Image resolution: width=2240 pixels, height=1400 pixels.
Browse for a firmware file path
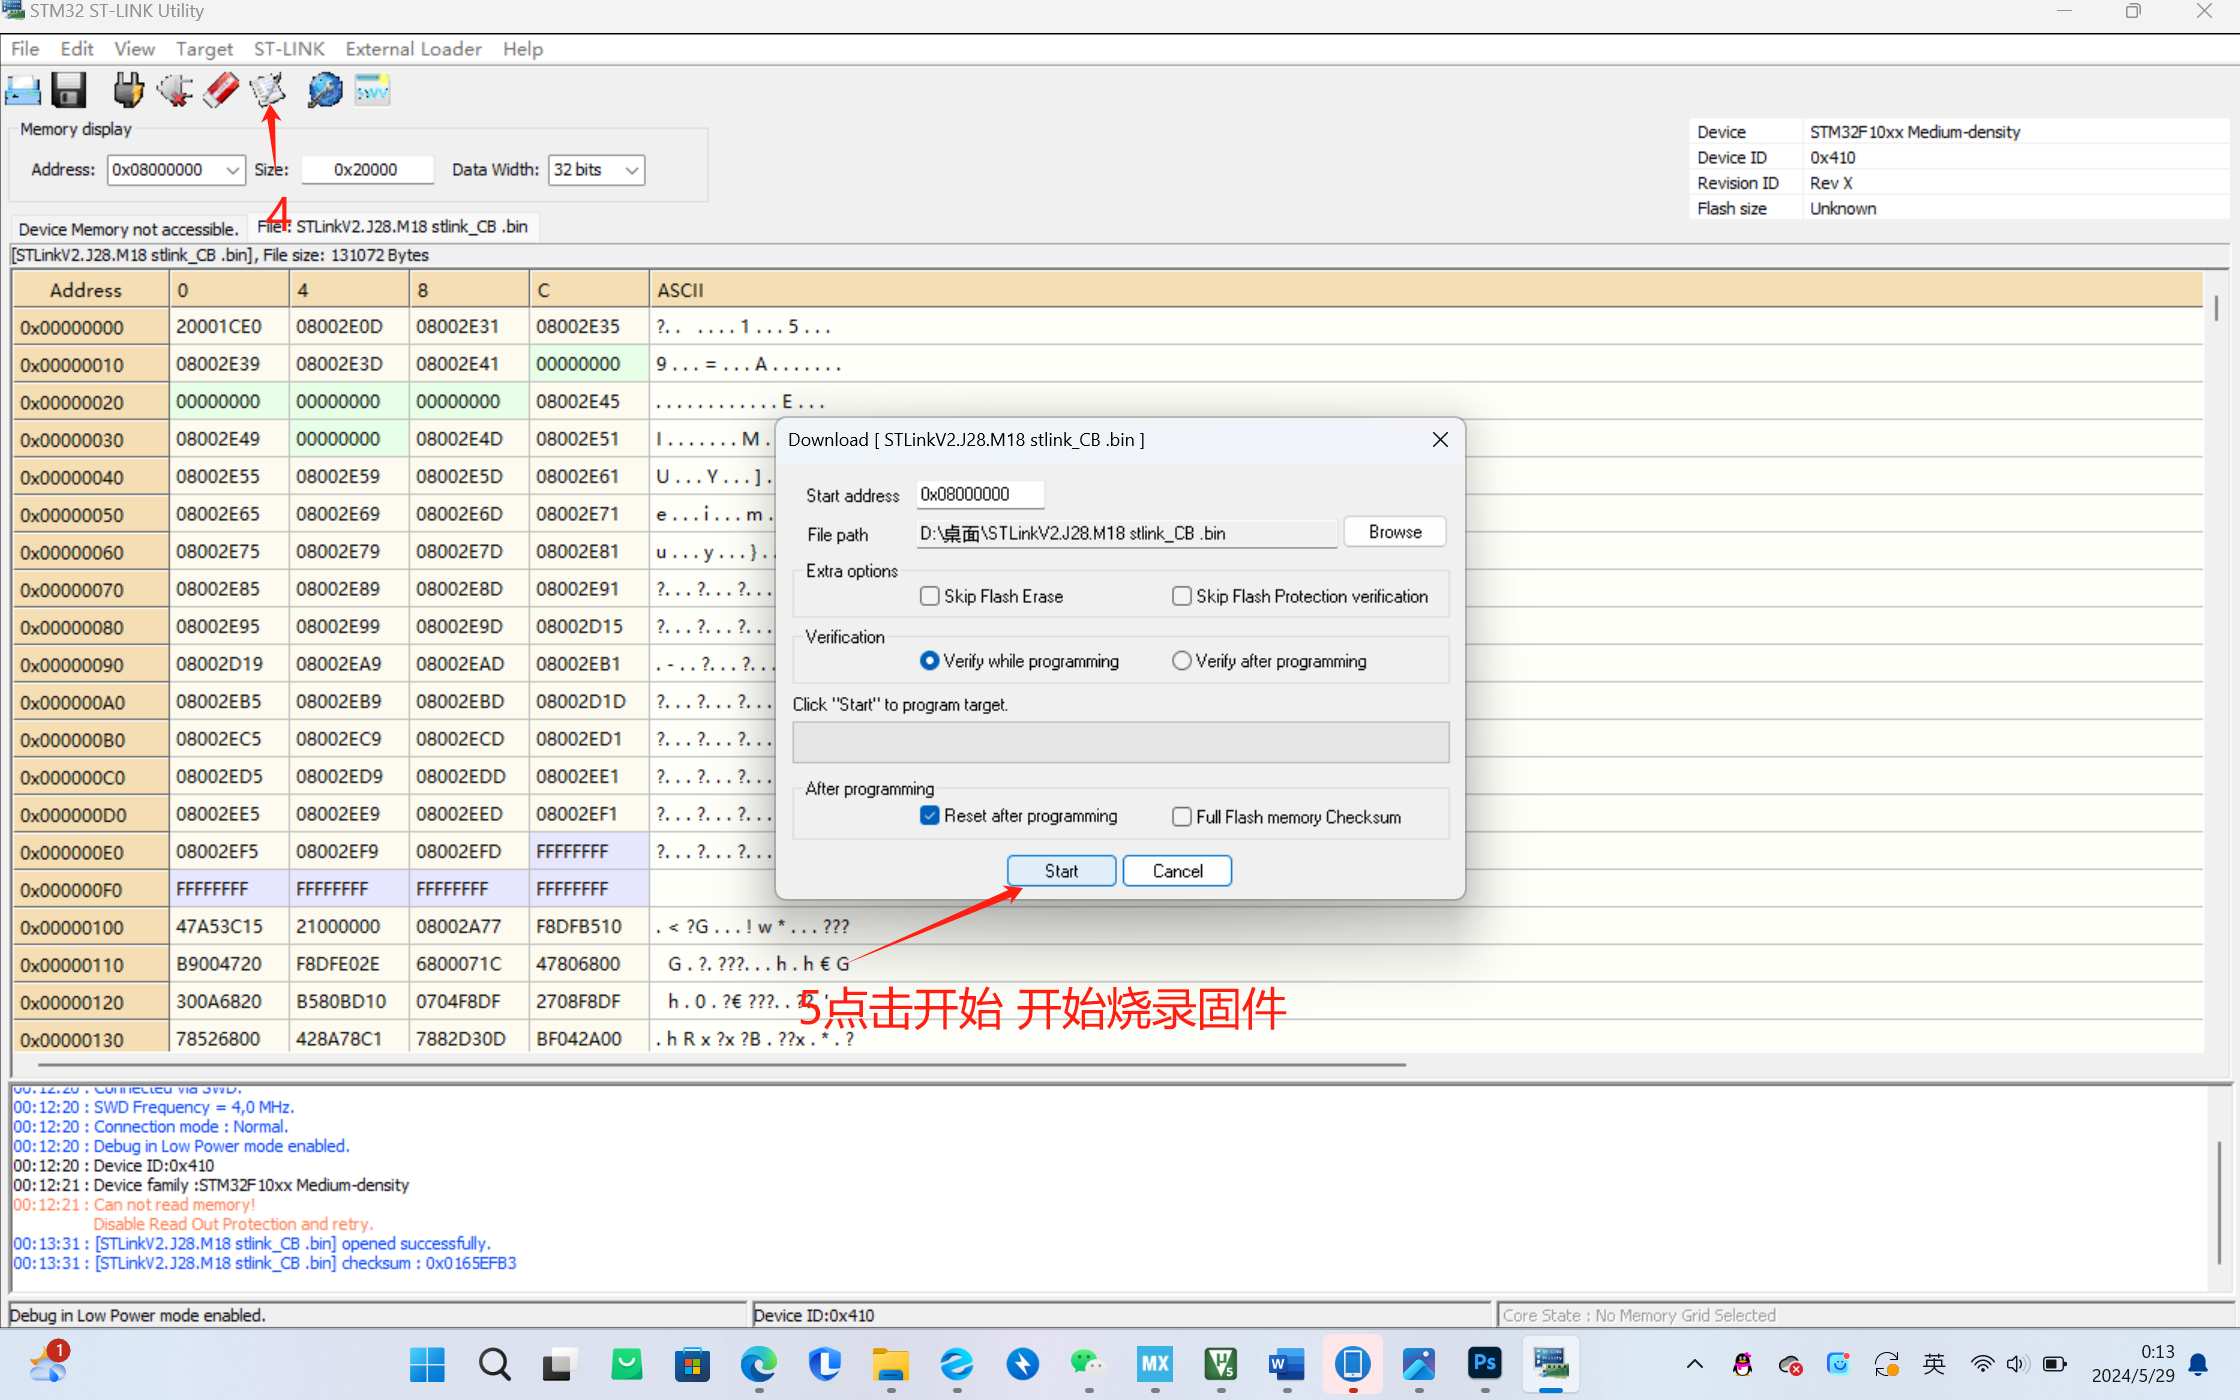coord(1395,532)
